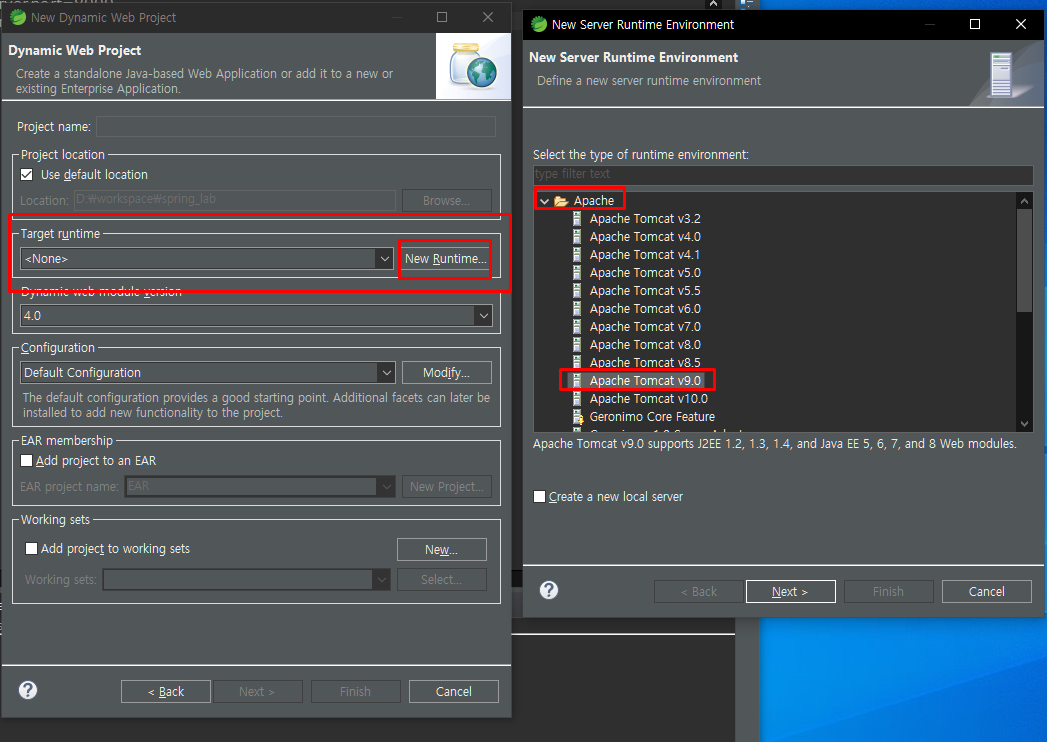
Task: Click the Modify configuration button
Action: point(447,373)
